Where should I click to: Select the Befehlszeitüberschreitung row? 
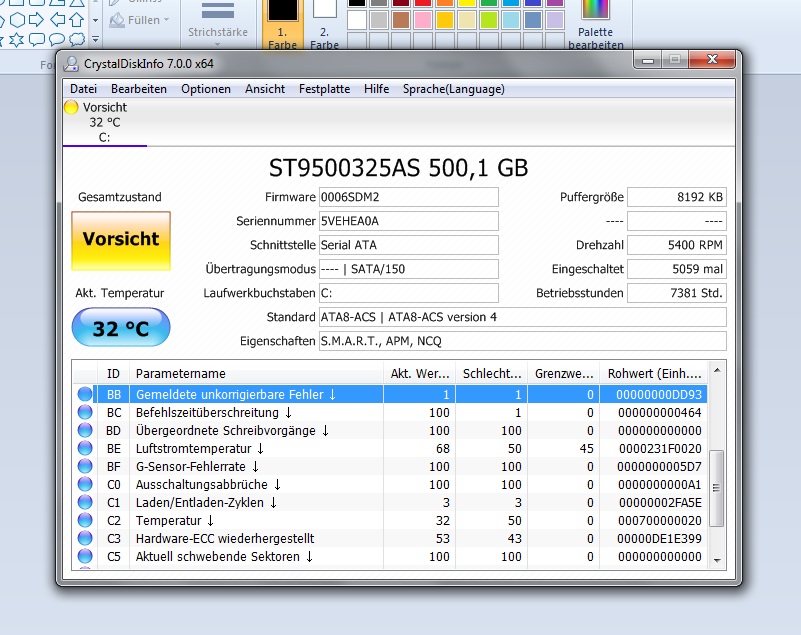click(x=390, y=412)
